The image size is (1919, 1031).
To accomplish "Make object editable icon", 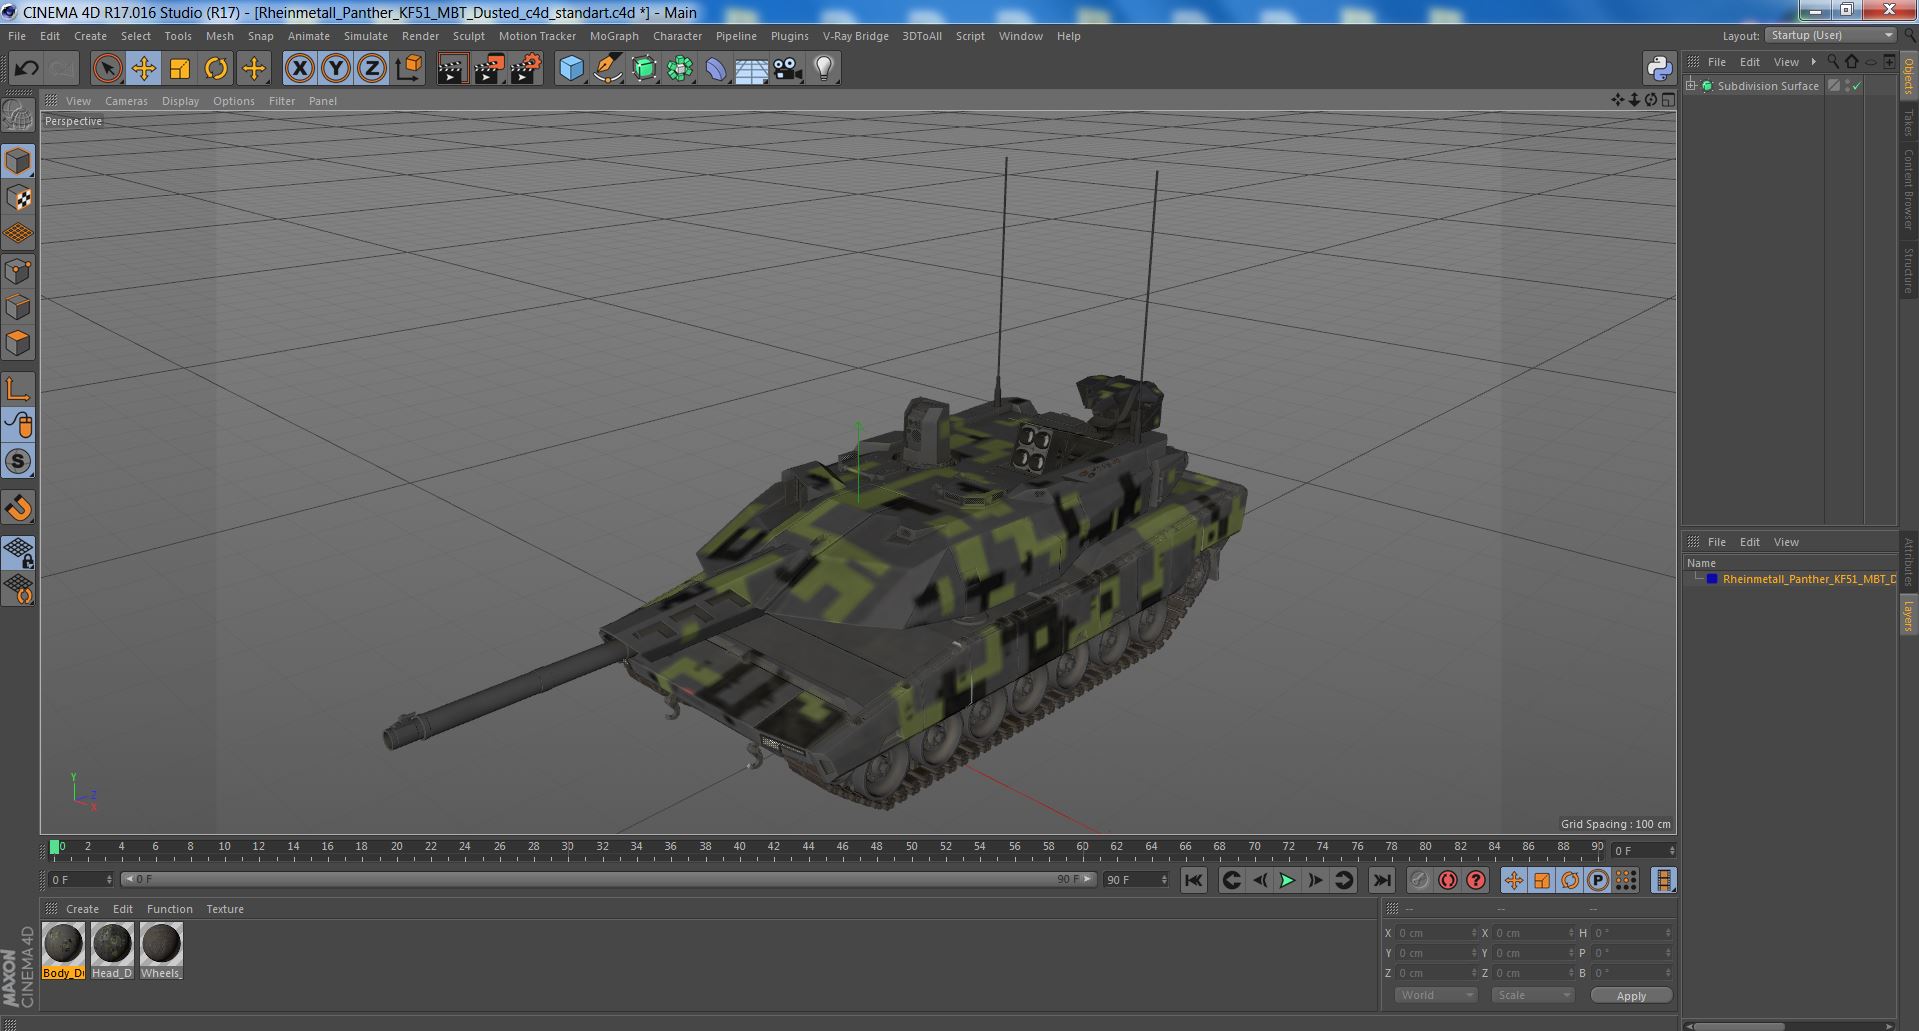I will (18, 117).
